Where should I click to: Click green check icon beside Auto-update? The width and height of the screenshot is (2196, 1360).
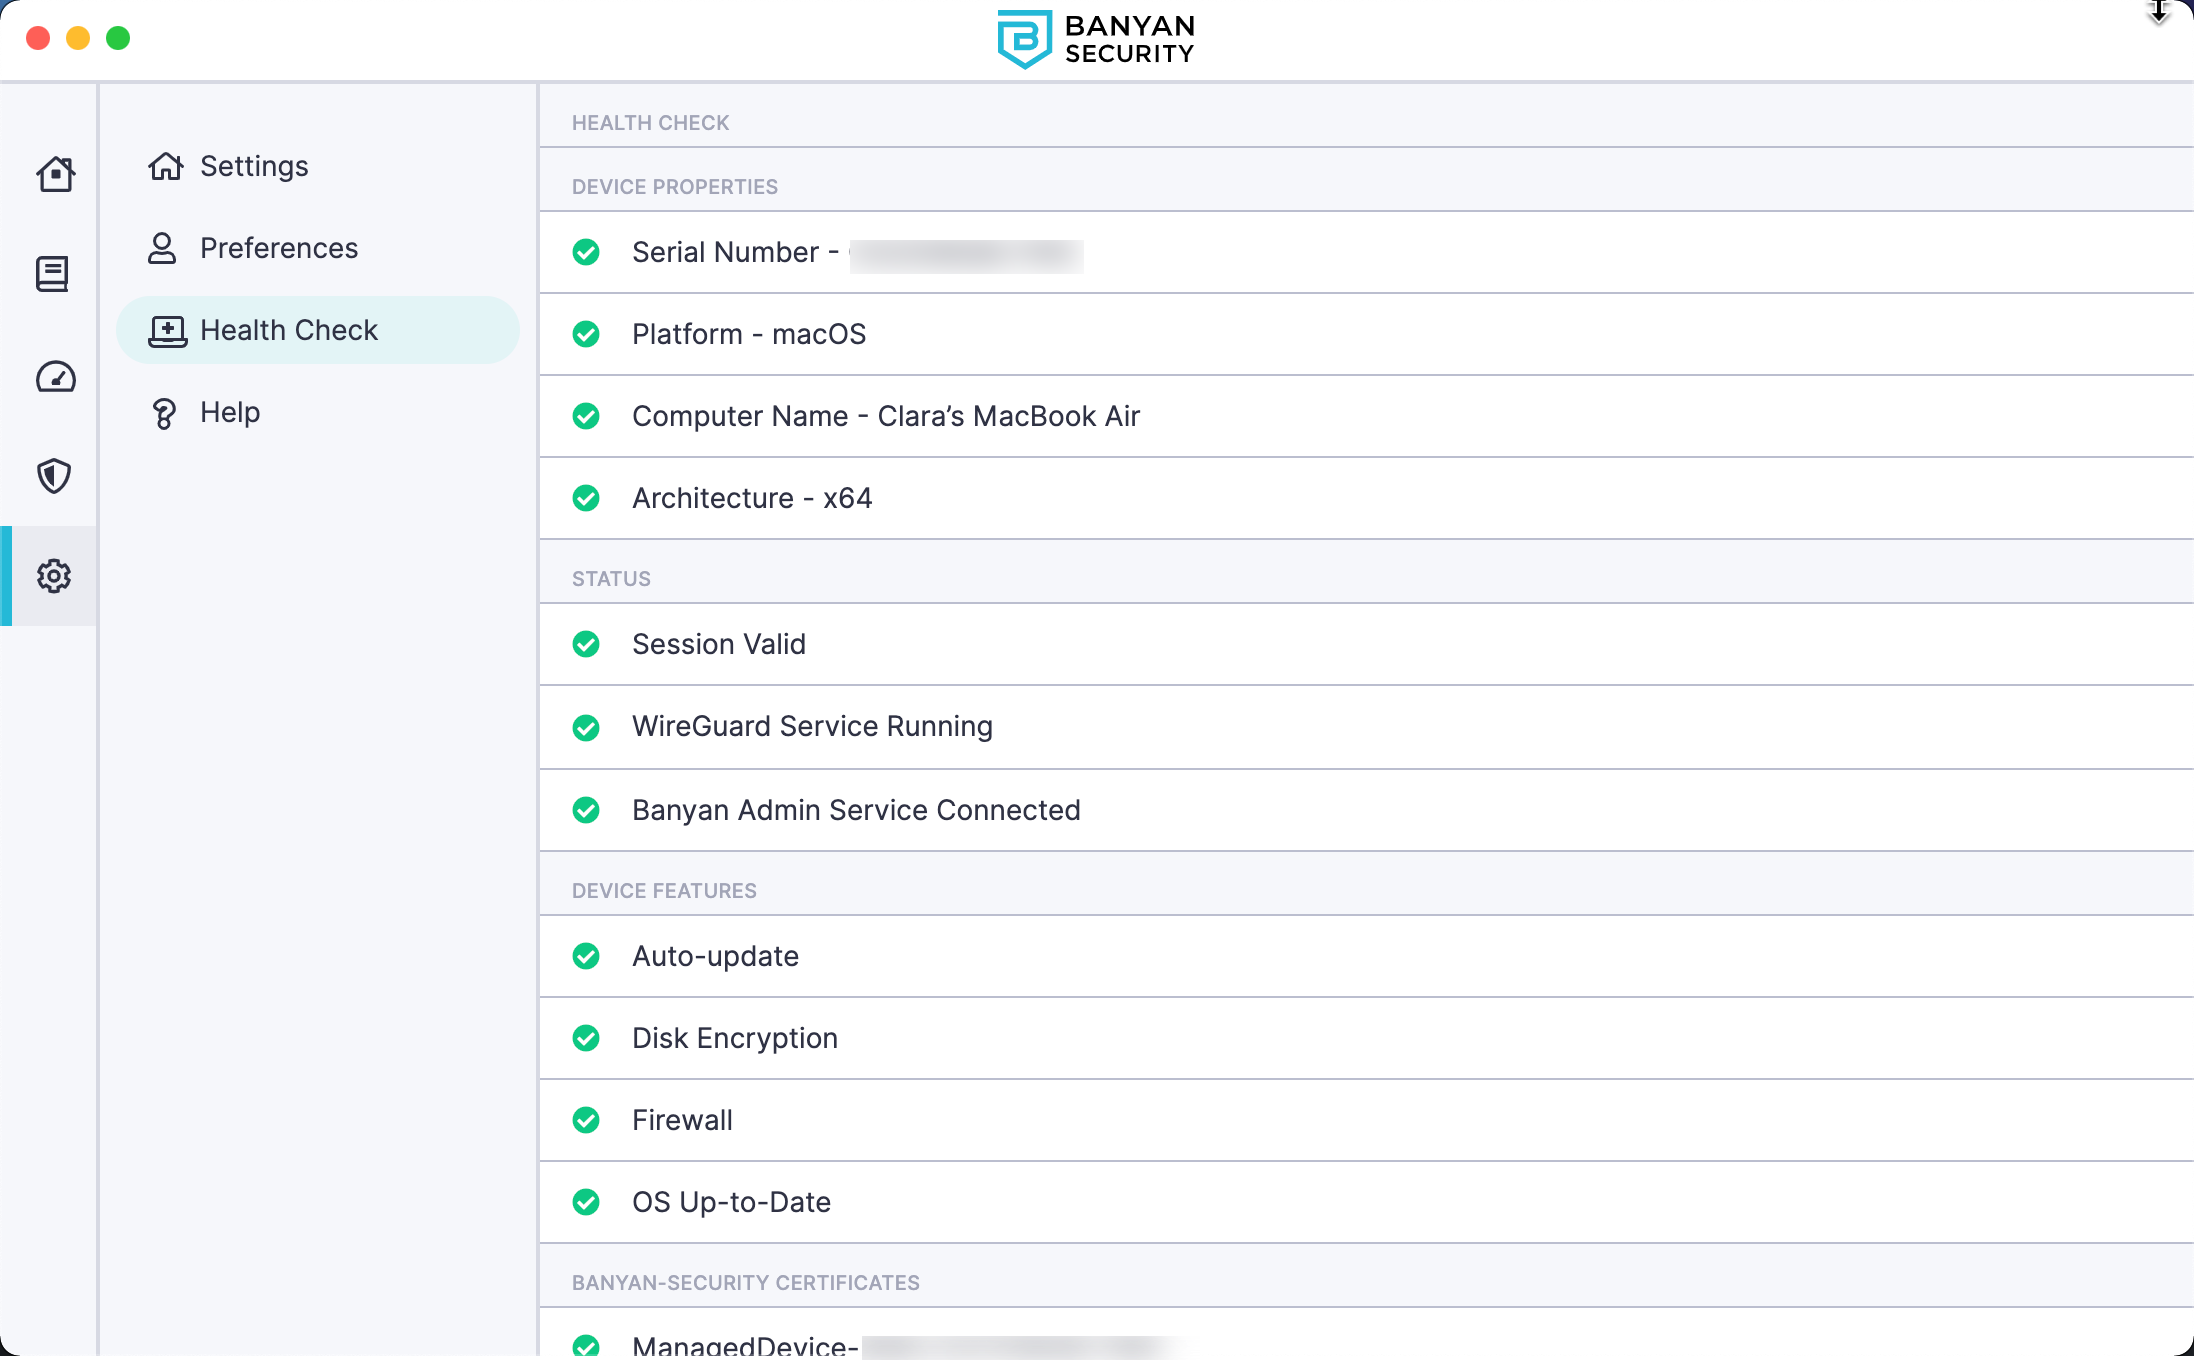[x=586, y=956]
